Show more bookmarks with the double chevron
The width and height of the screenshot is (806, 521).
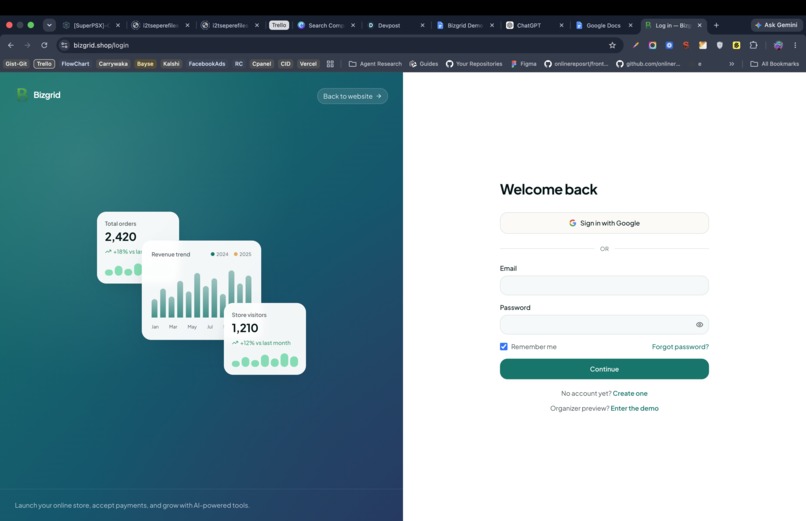(x=731, y=64)
